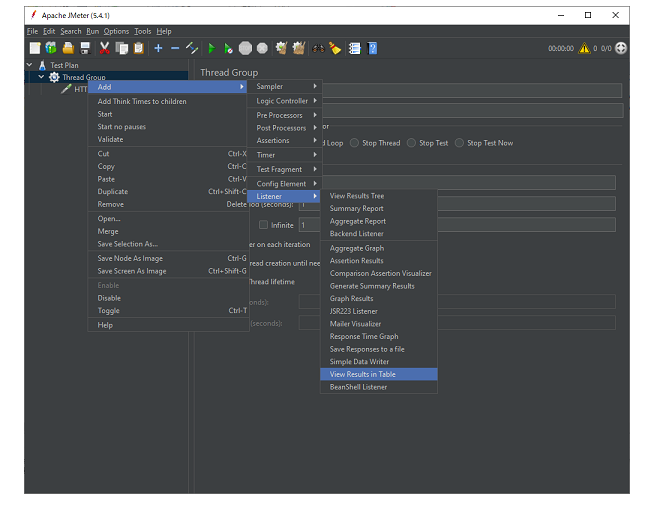This screenshot has height=506, width=657.
Task: Expand the Pre Processors submenu
Action: click(x=284, y=115)
